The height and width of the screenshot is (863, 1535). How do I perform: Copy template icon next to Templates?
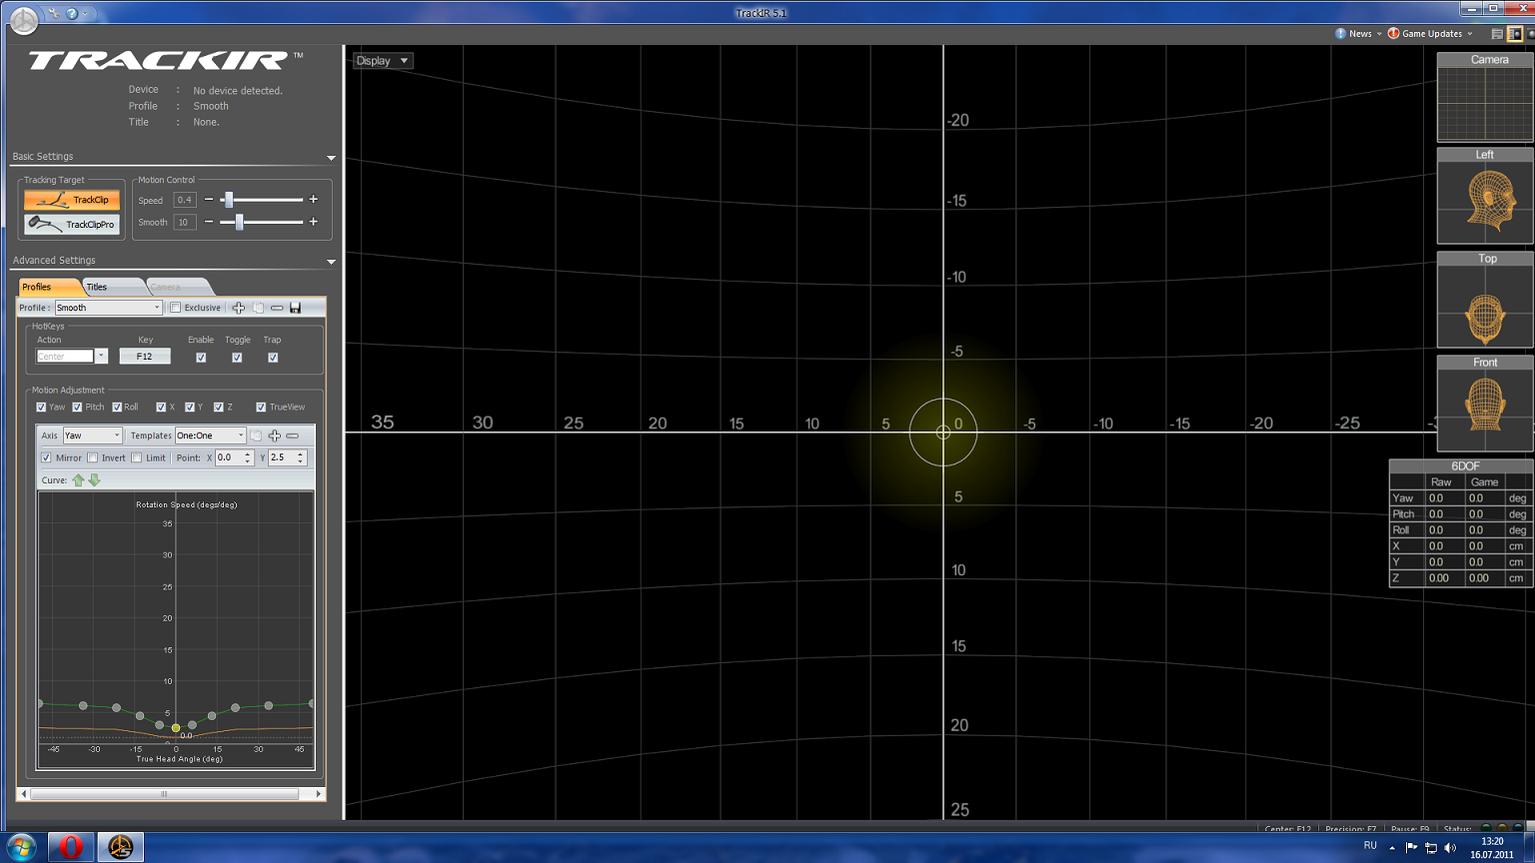click(x=256, y=436)
